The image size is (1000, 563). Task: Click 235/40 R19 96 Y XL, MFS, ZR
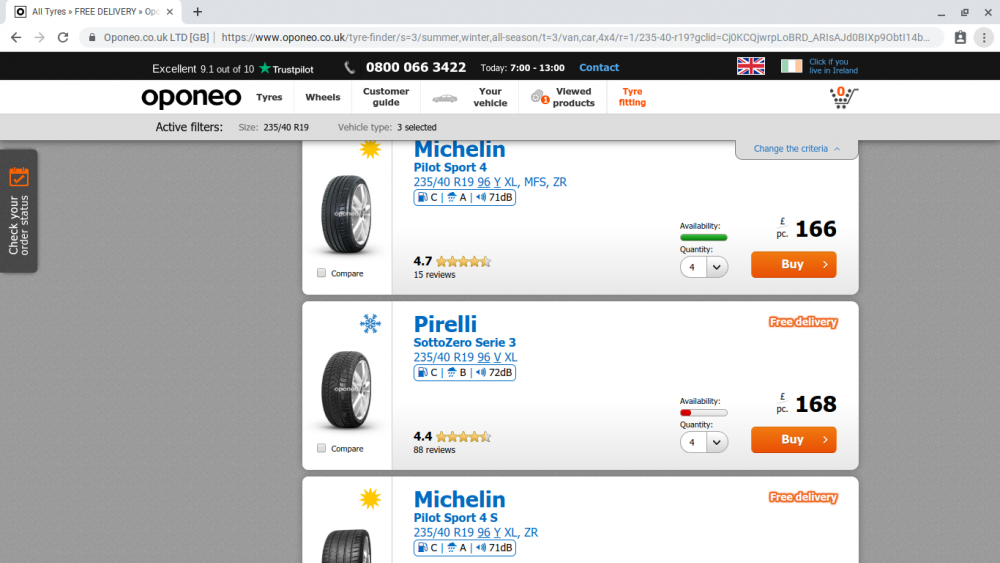click(x=490, y=182)
